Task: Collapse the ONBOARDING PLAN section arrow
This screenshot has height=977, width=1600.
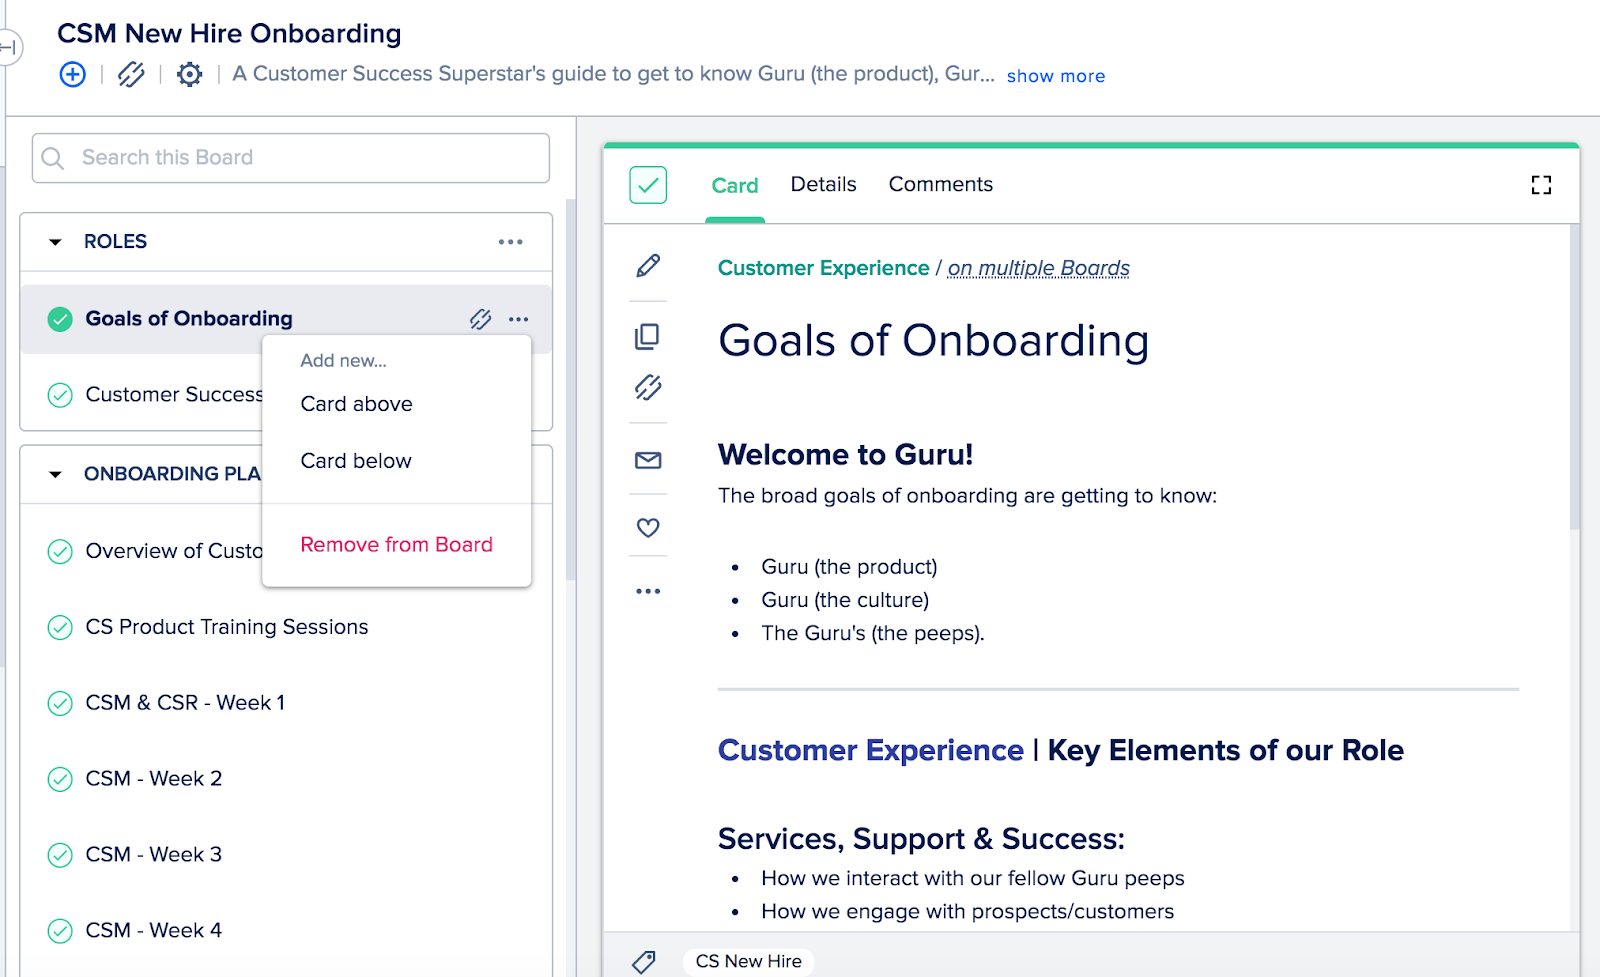Action: pyautogui.click(x=55, y=474)
